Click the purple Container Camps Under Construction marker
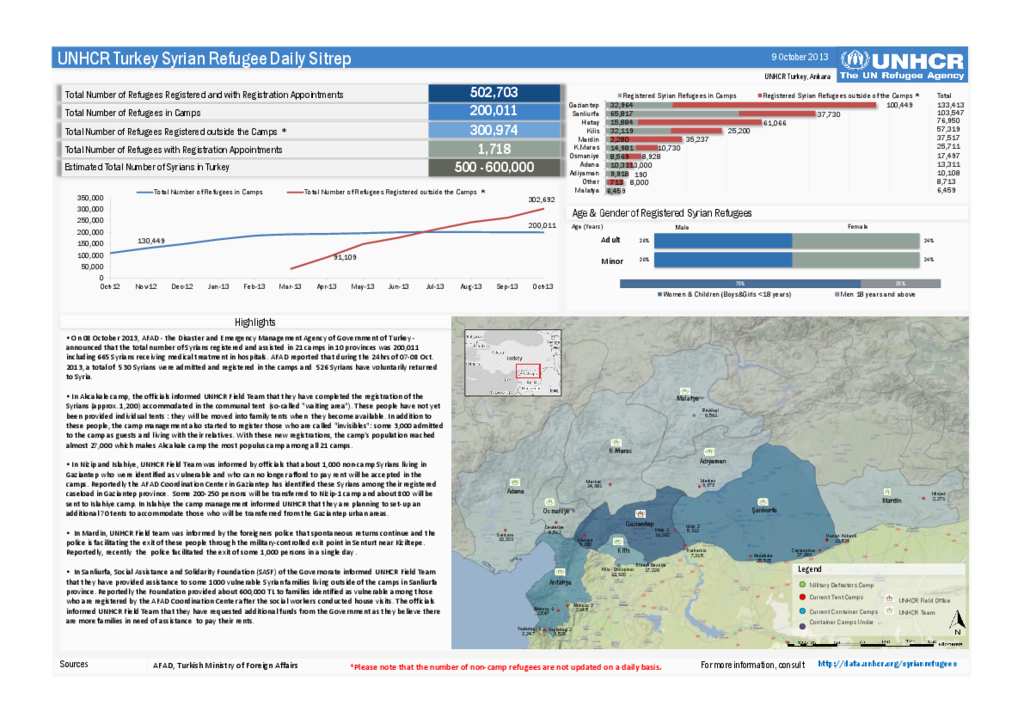 click(x=802, y=627)
